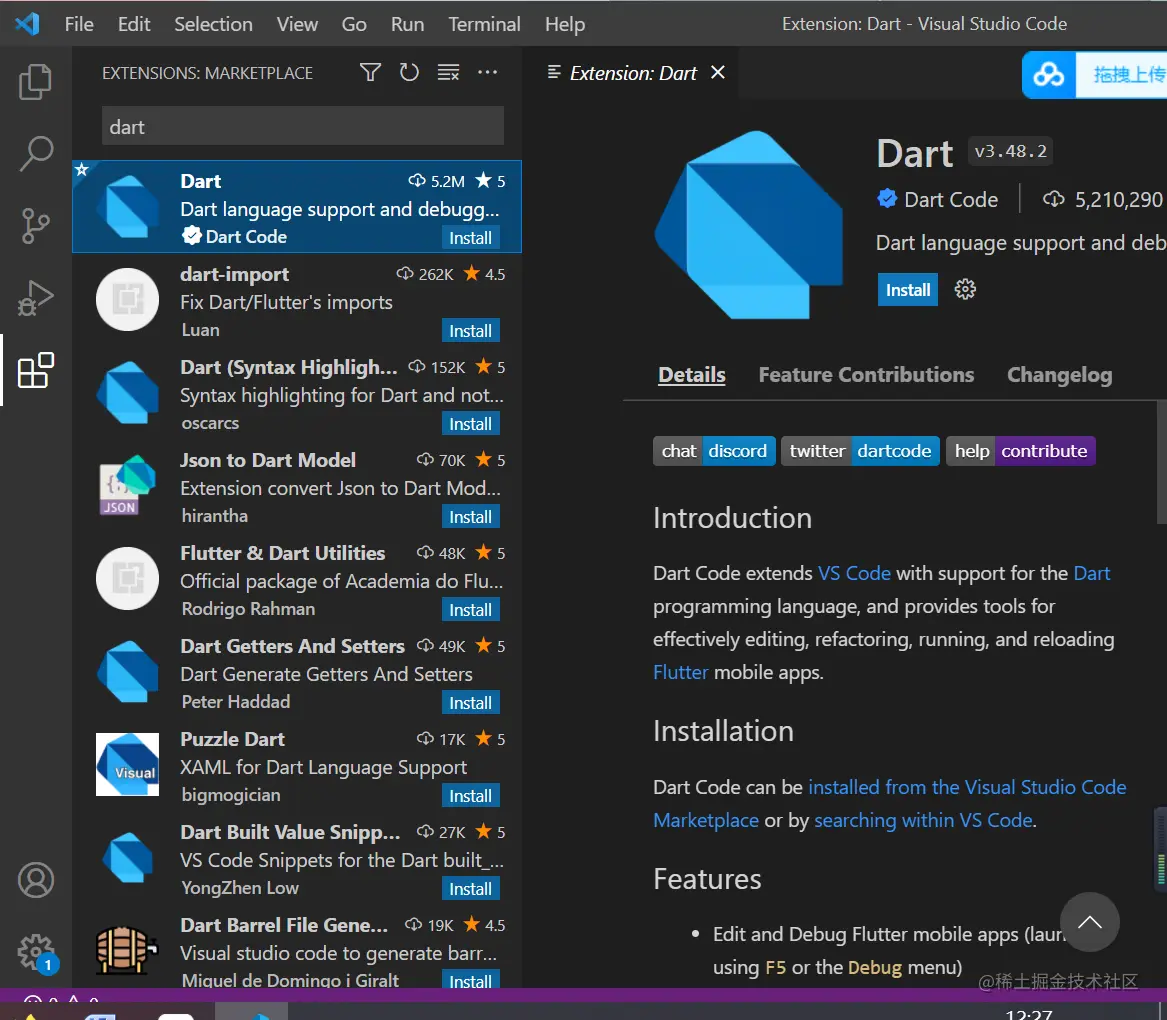The image size is (1167, 1020).
Task: Install the Json to Dart Model extension
Action: pyautogui.click(x=470, y=517)
